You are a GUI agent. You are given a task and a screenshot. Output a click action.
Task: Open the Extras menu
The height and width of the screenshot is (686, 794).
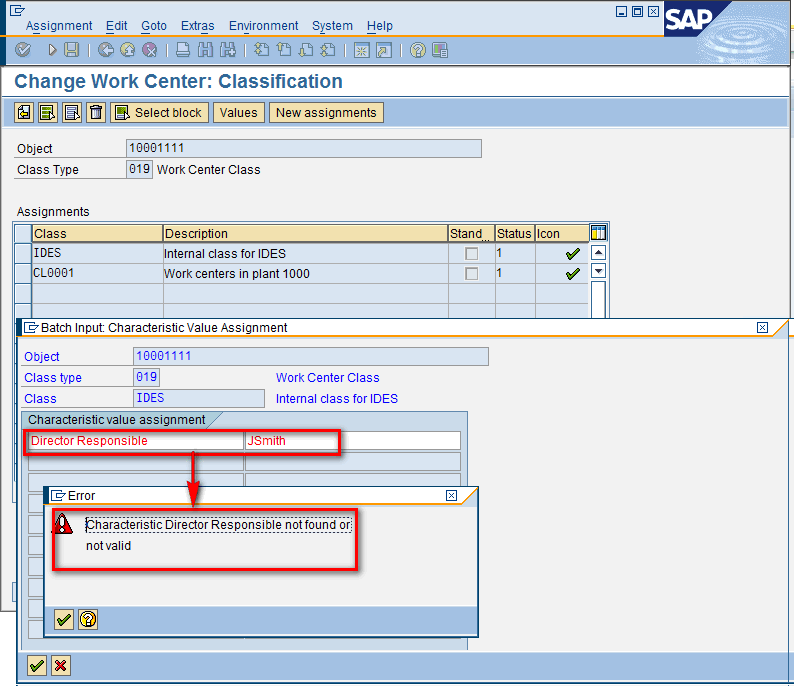[x=198, y=26]
